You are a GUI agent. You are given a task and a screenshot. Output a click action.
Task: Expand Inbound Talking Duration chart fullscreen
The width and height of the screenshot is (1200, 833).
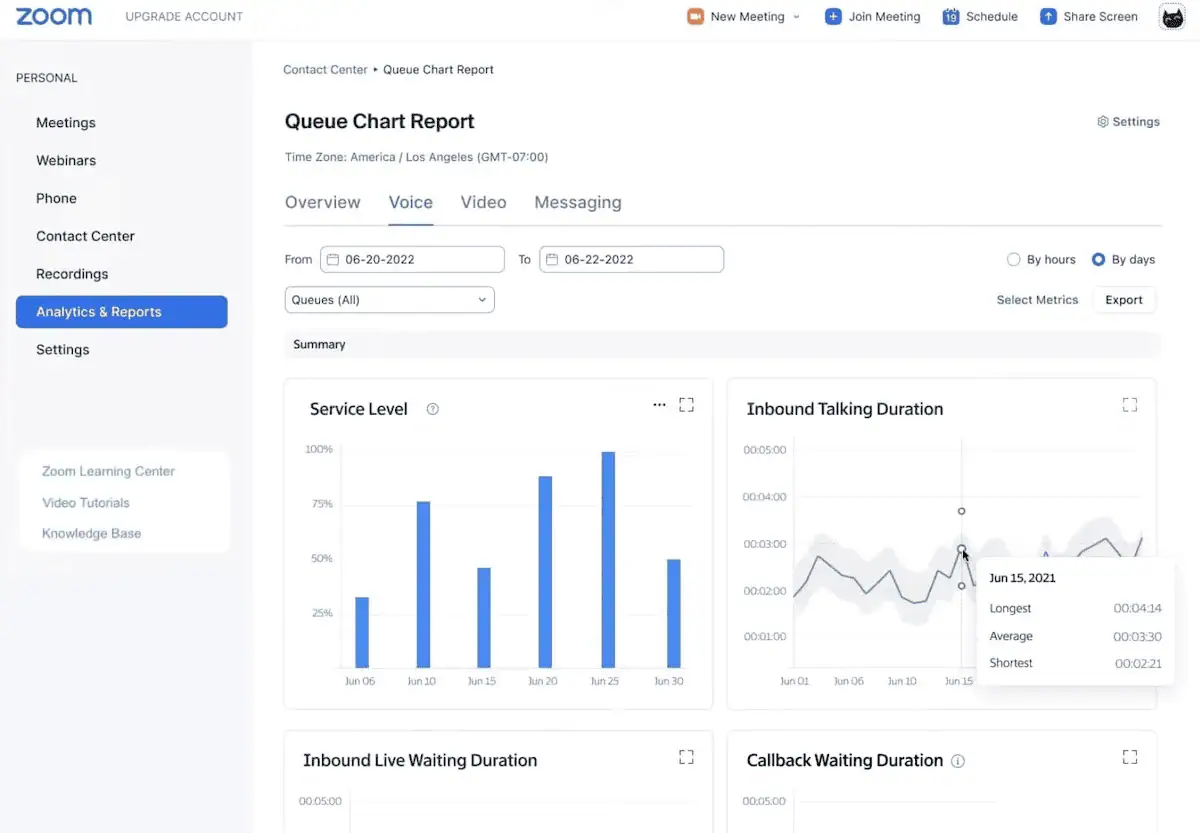point(1130,405)
